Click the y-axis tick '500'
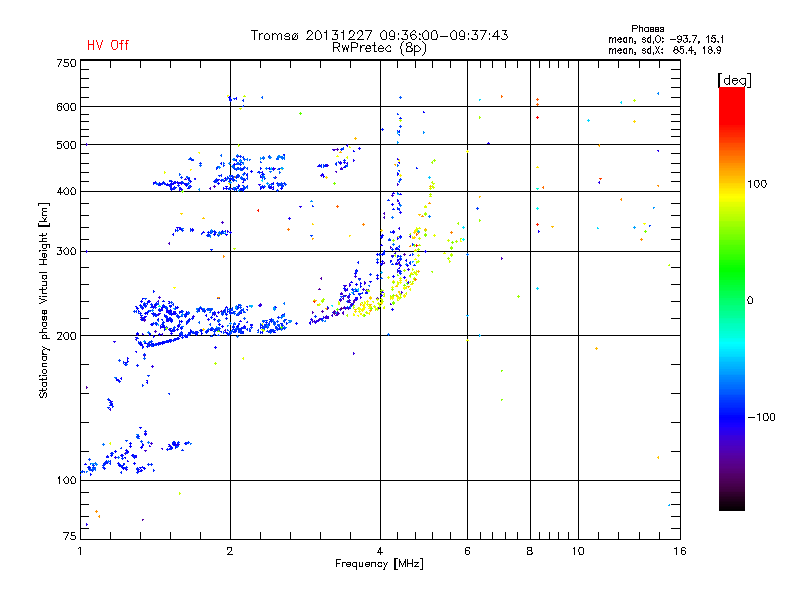Image resolution: width=800 pixels, height=600 pixels. click(66, 145)
